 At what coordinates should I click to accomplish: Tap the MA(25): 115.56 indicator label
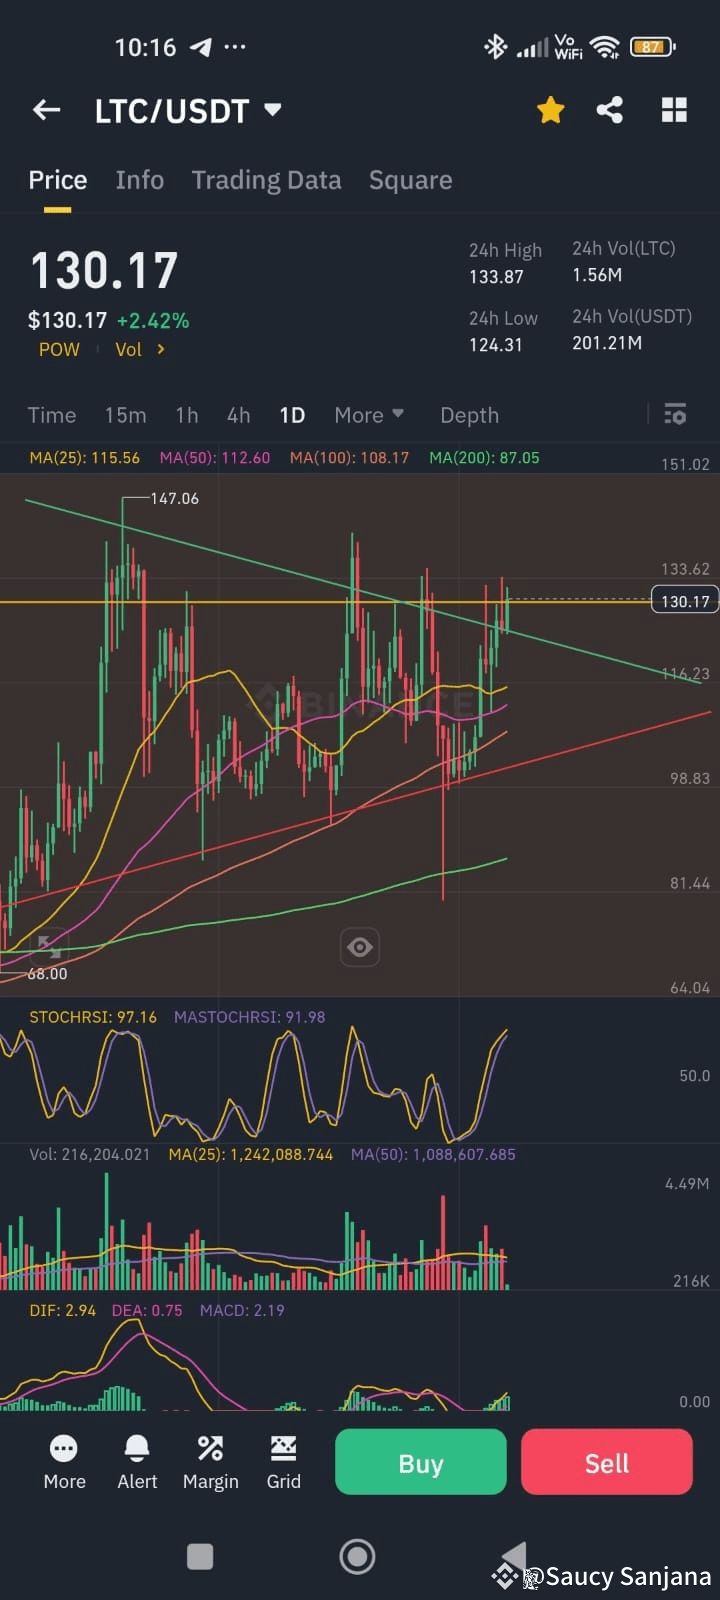point(85,458)
